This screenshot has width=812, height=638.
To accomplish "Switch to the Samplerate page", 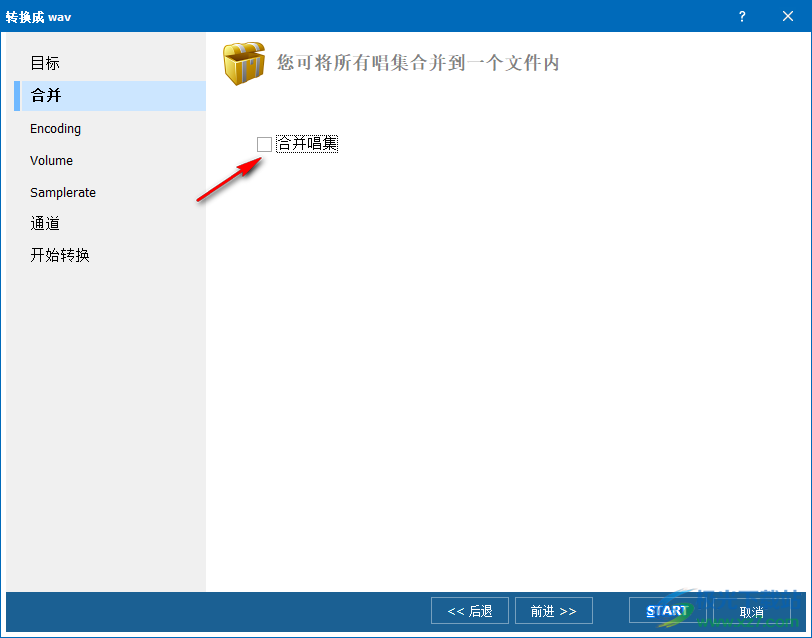I will click(63, 193).
